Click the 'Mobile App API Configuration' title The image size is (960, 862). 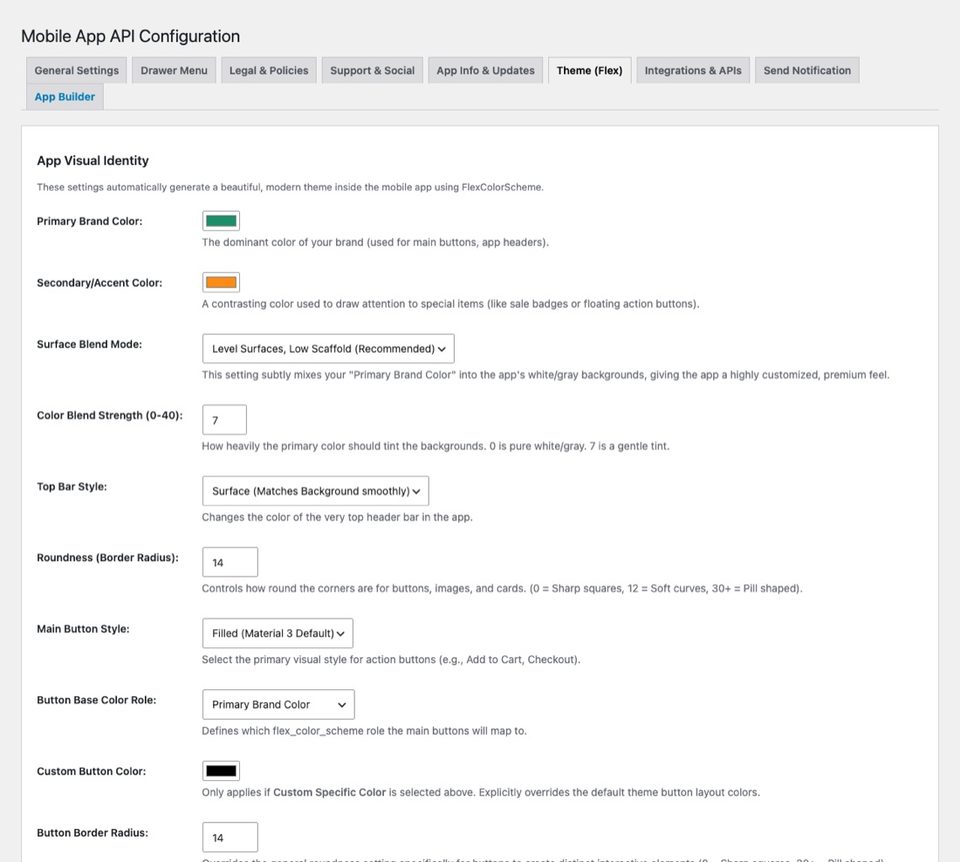(x=130, y=36)
